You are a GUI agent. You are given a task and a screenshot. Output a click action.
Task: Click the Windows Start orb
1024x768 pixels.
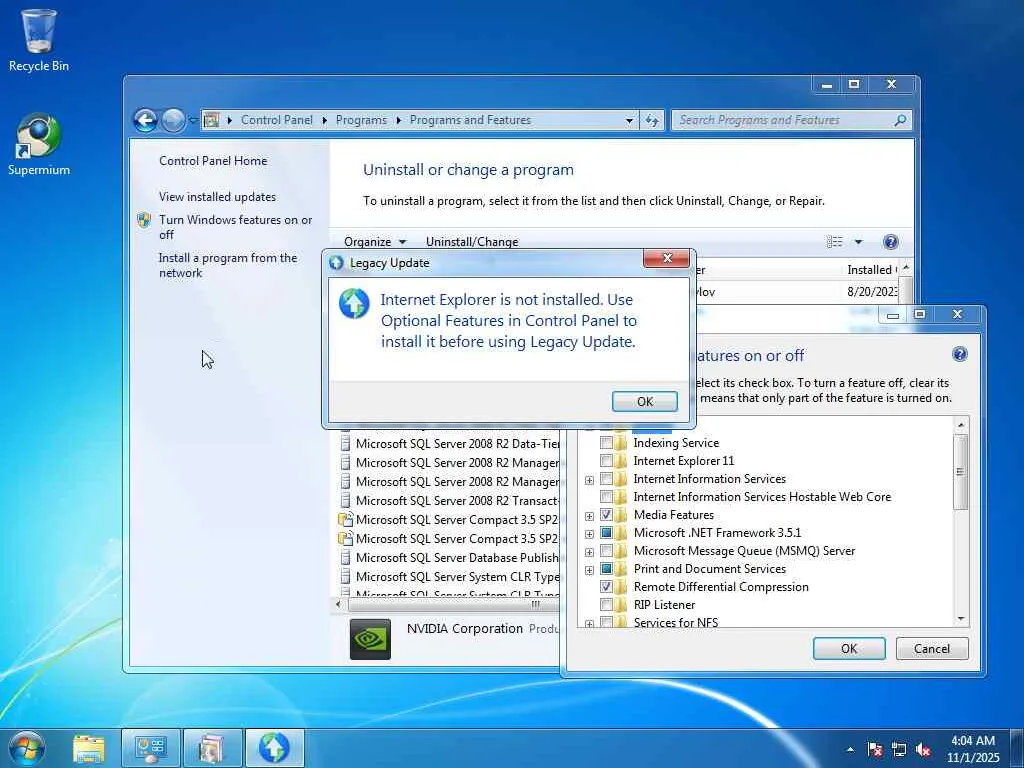pos(27,748)
